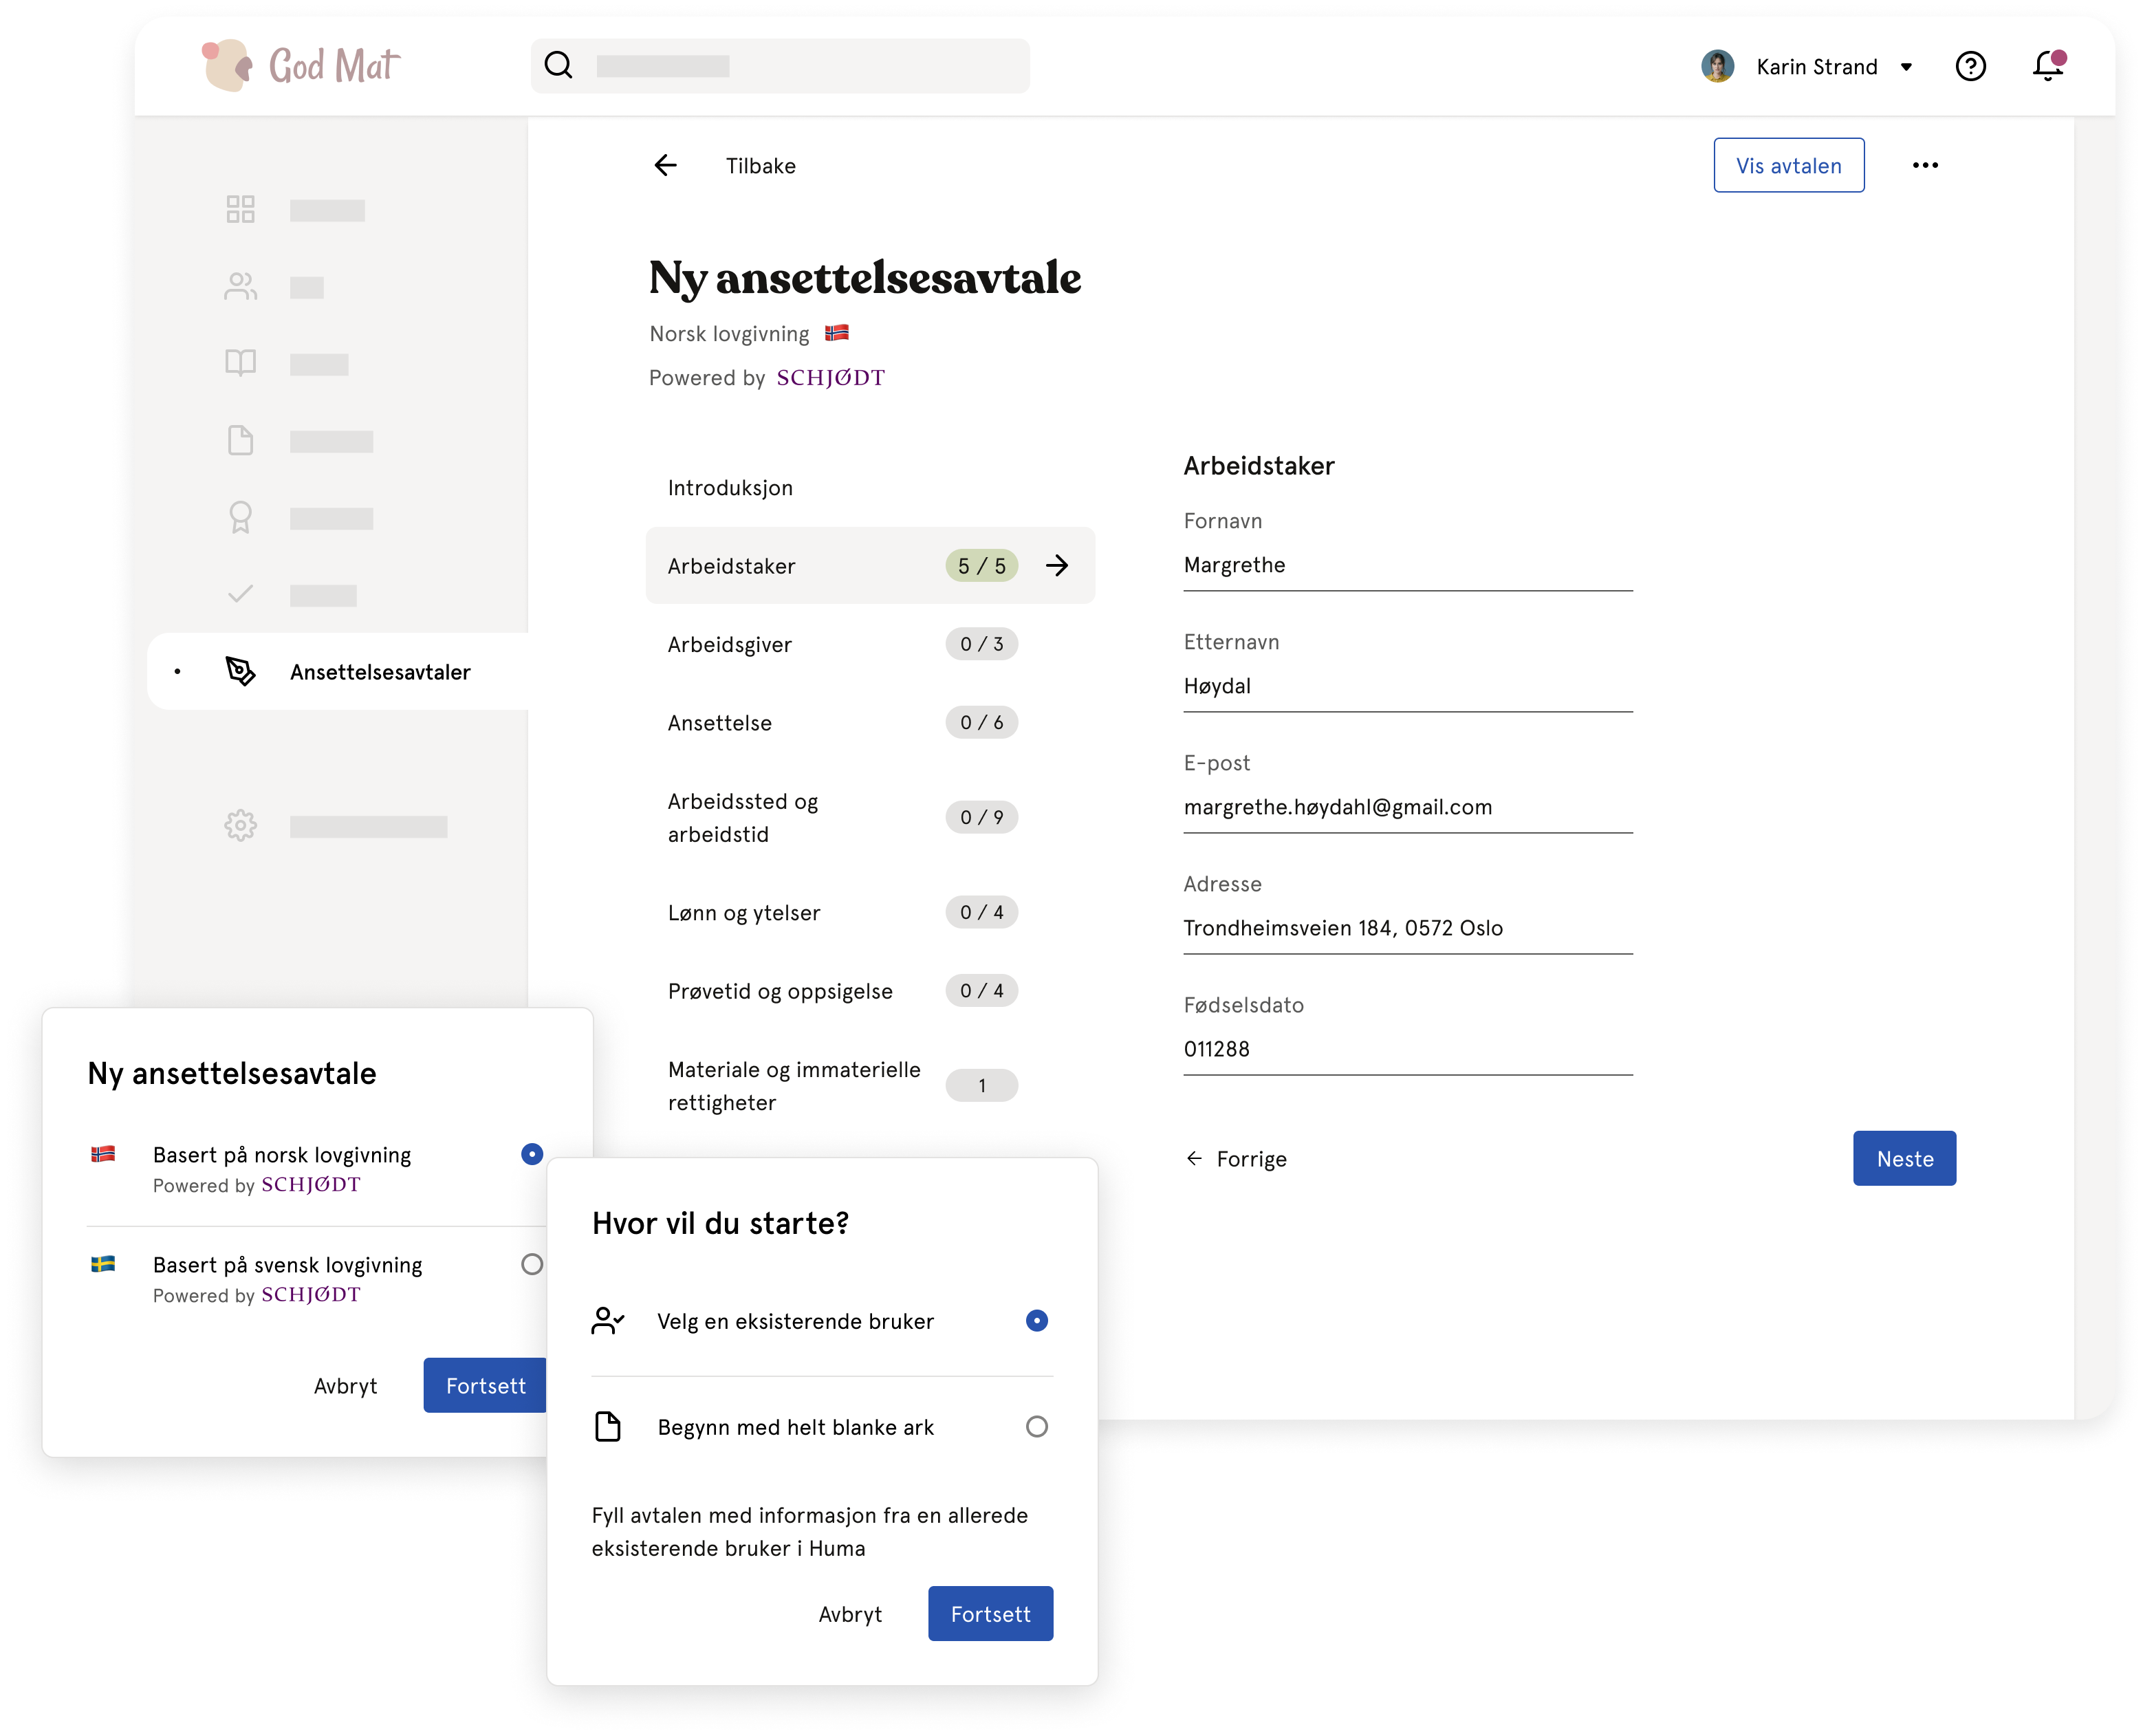Click the E-post input field

[1407, 808]
